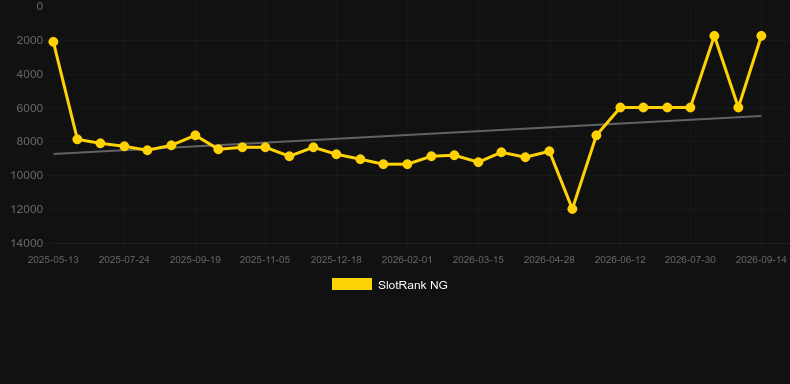Click the '2026-06-12' x-axis label
The image size is (790, 384).
tap(620, 260)
